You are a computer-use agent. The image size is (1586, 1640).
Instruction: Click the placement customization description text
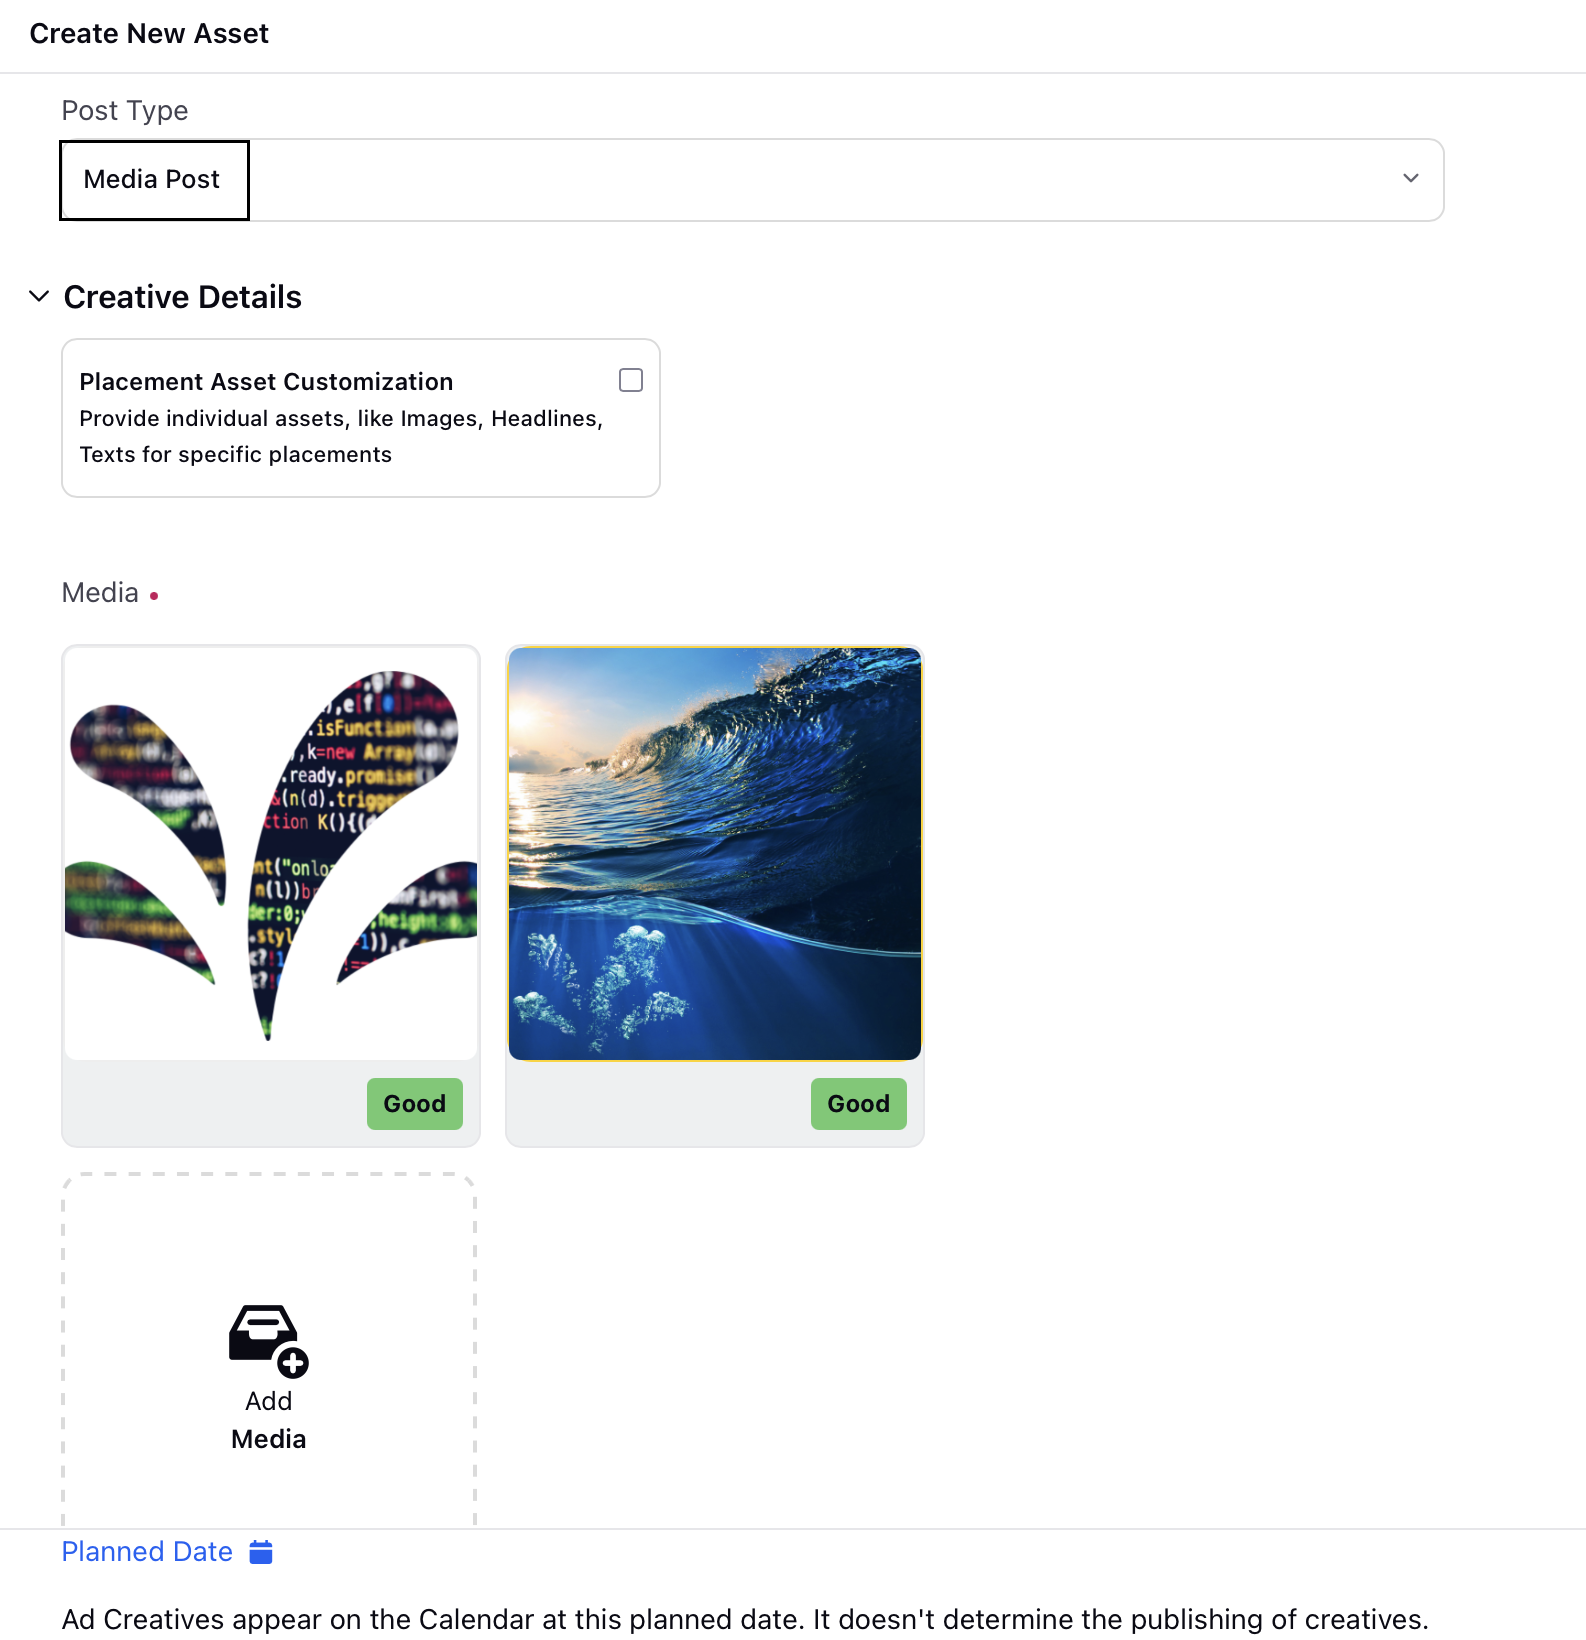point(341,437)
